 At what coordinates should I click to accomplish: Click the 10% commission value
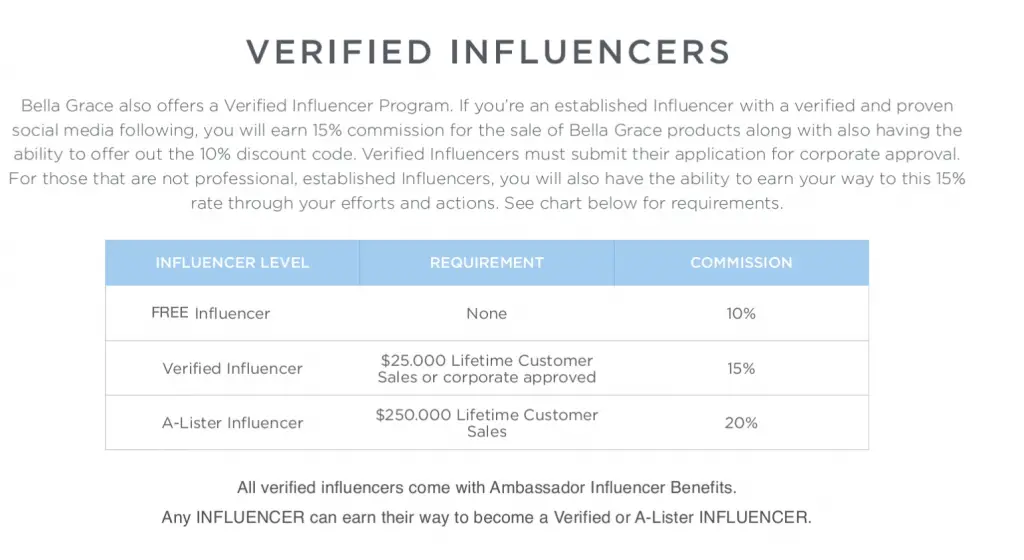(741, 313)
